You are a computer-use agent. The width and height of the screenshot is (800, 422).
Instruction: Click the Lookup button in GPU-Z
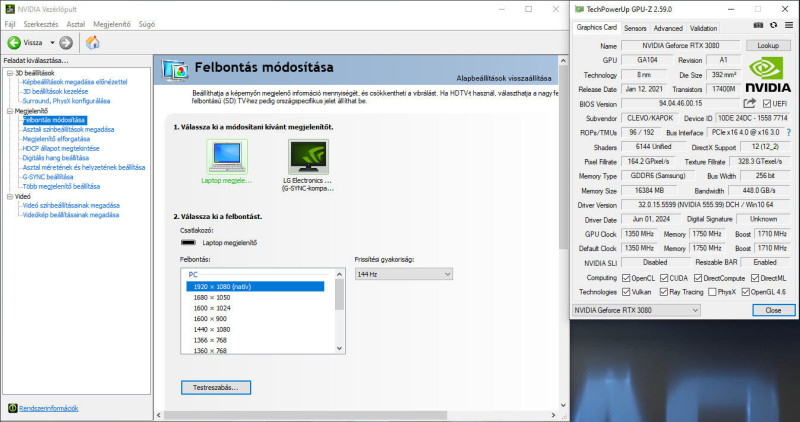point(768,45)
